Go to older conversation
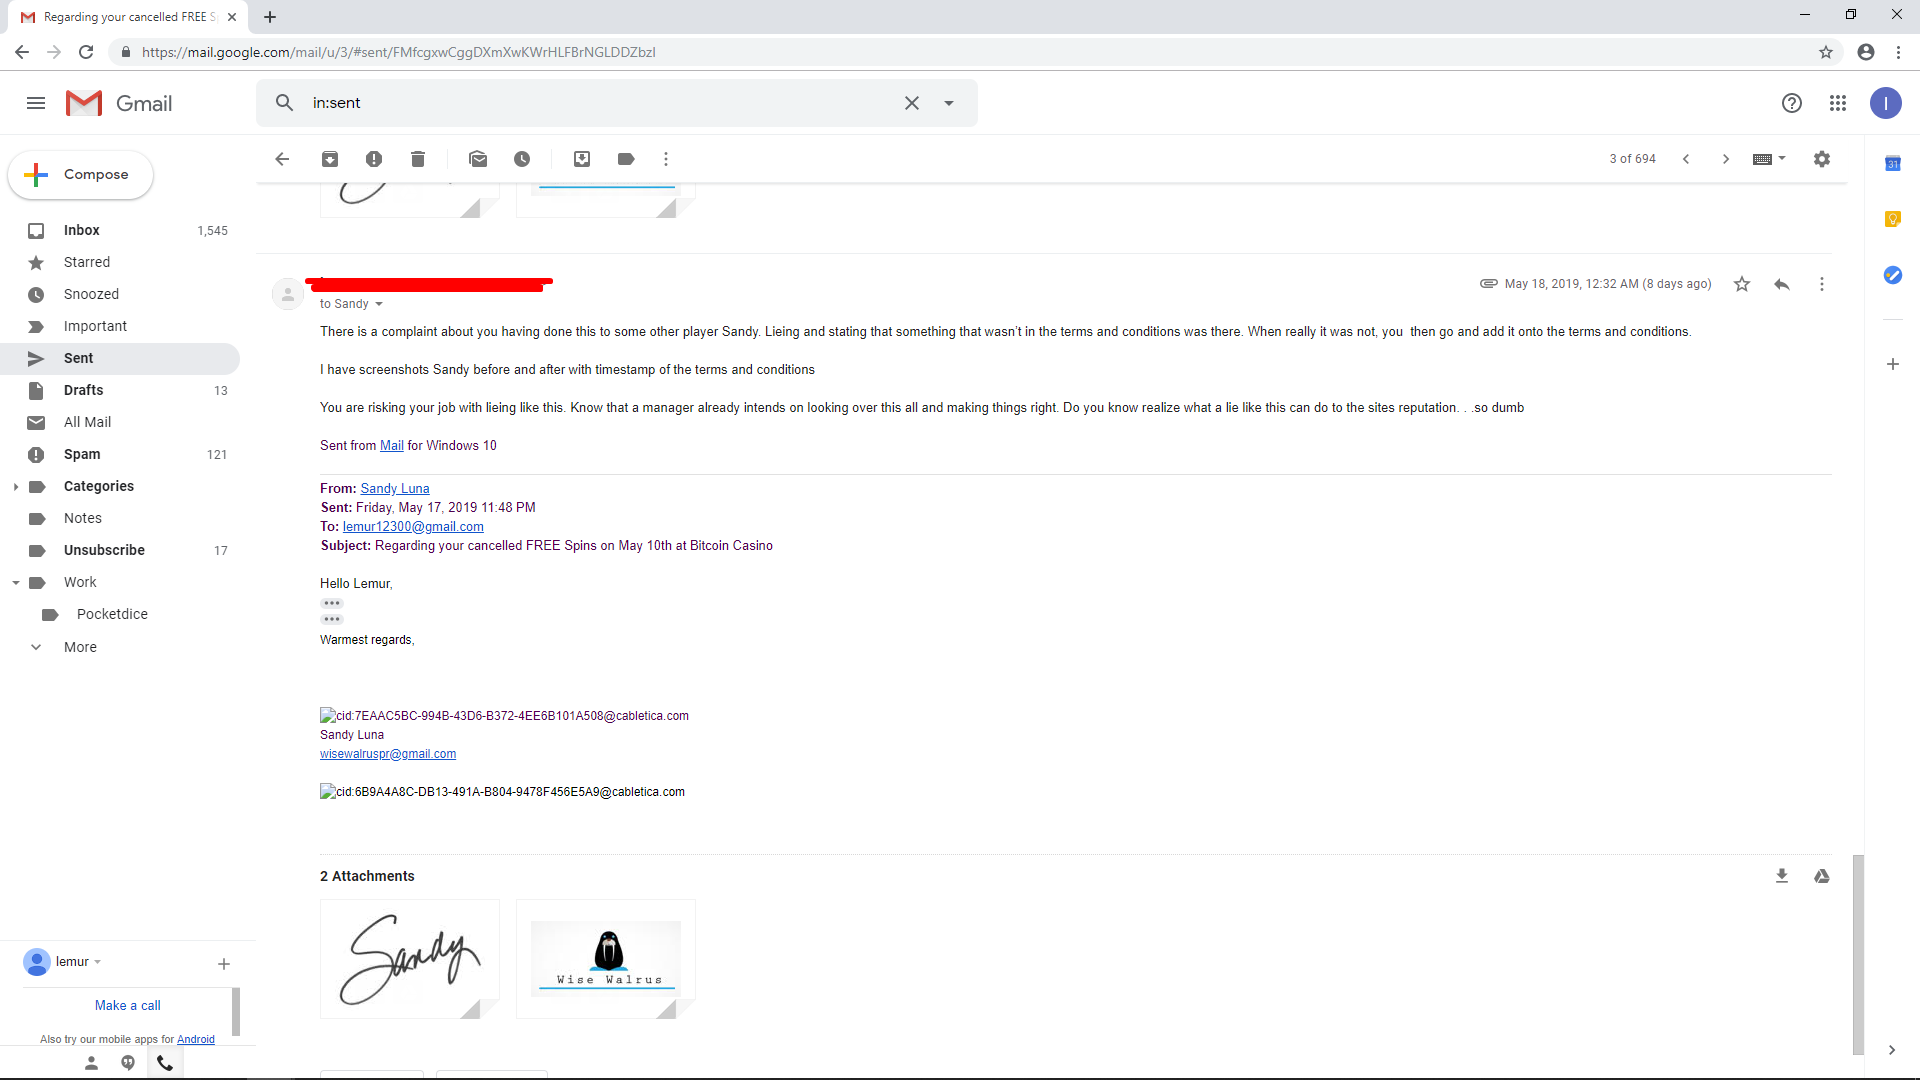This screenshot has height=1080, width=1920. pyautogui.click(x=1726, y=159)
